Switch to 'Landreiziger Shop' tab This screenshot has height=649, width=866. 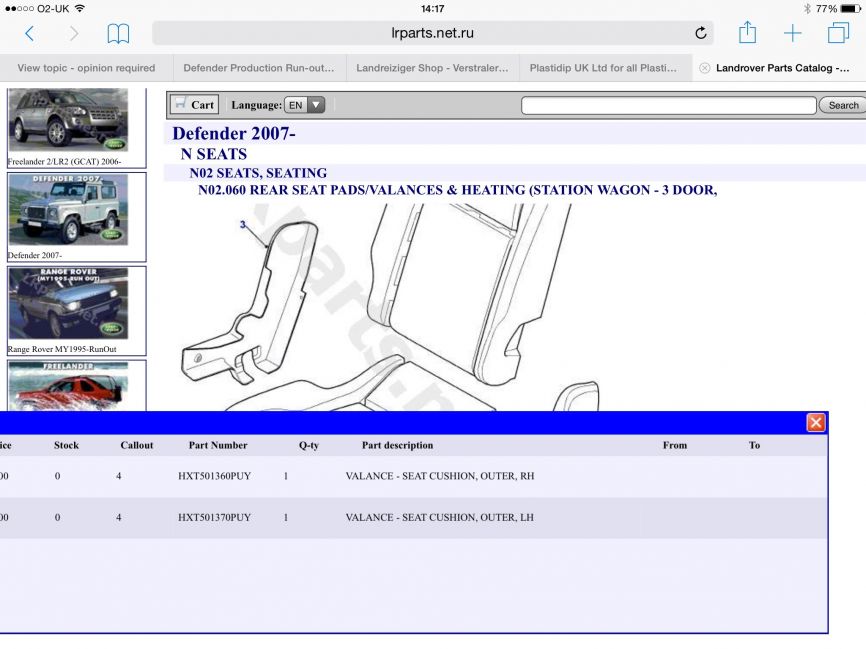pyautogui.click(x=432, y=68)
